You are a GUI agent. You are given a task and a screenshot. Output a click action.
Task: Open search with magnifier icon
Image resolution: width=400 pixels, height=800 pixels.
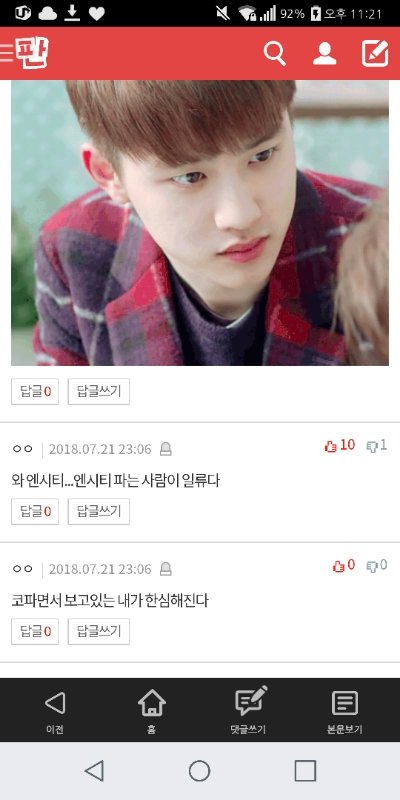(274, 54)
